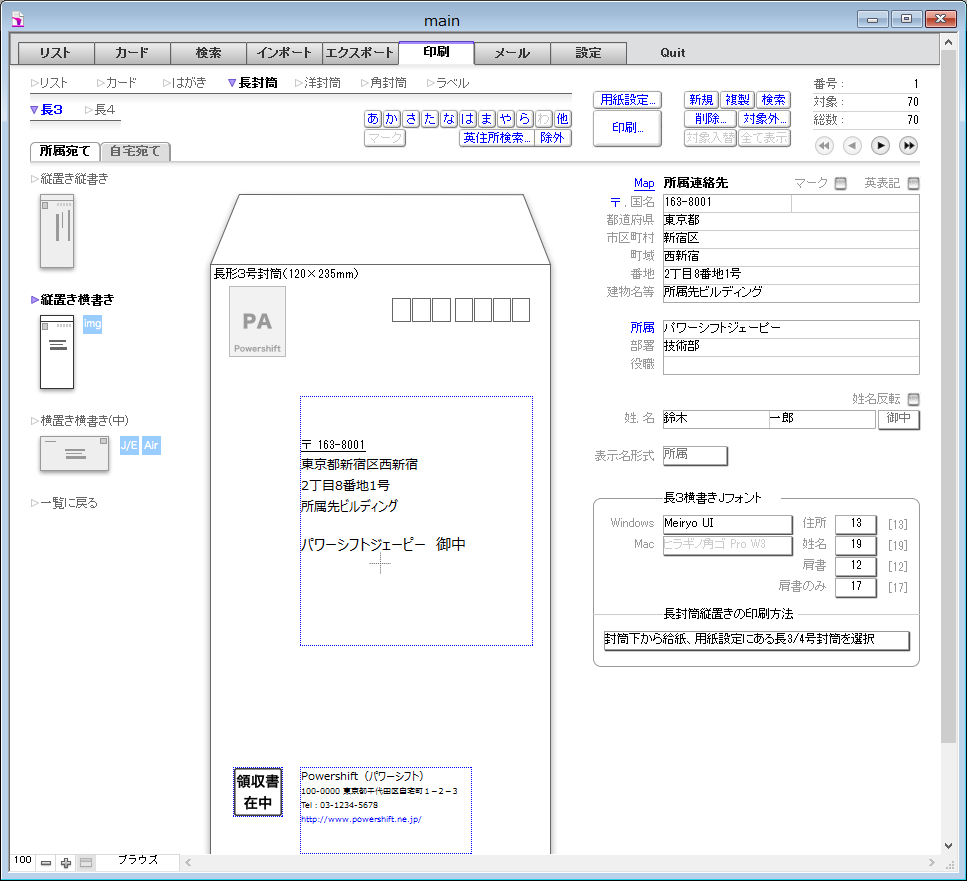Screen dimensions: 967x881
Task: Click the zoom in plus icon
Action: [66, 863]
